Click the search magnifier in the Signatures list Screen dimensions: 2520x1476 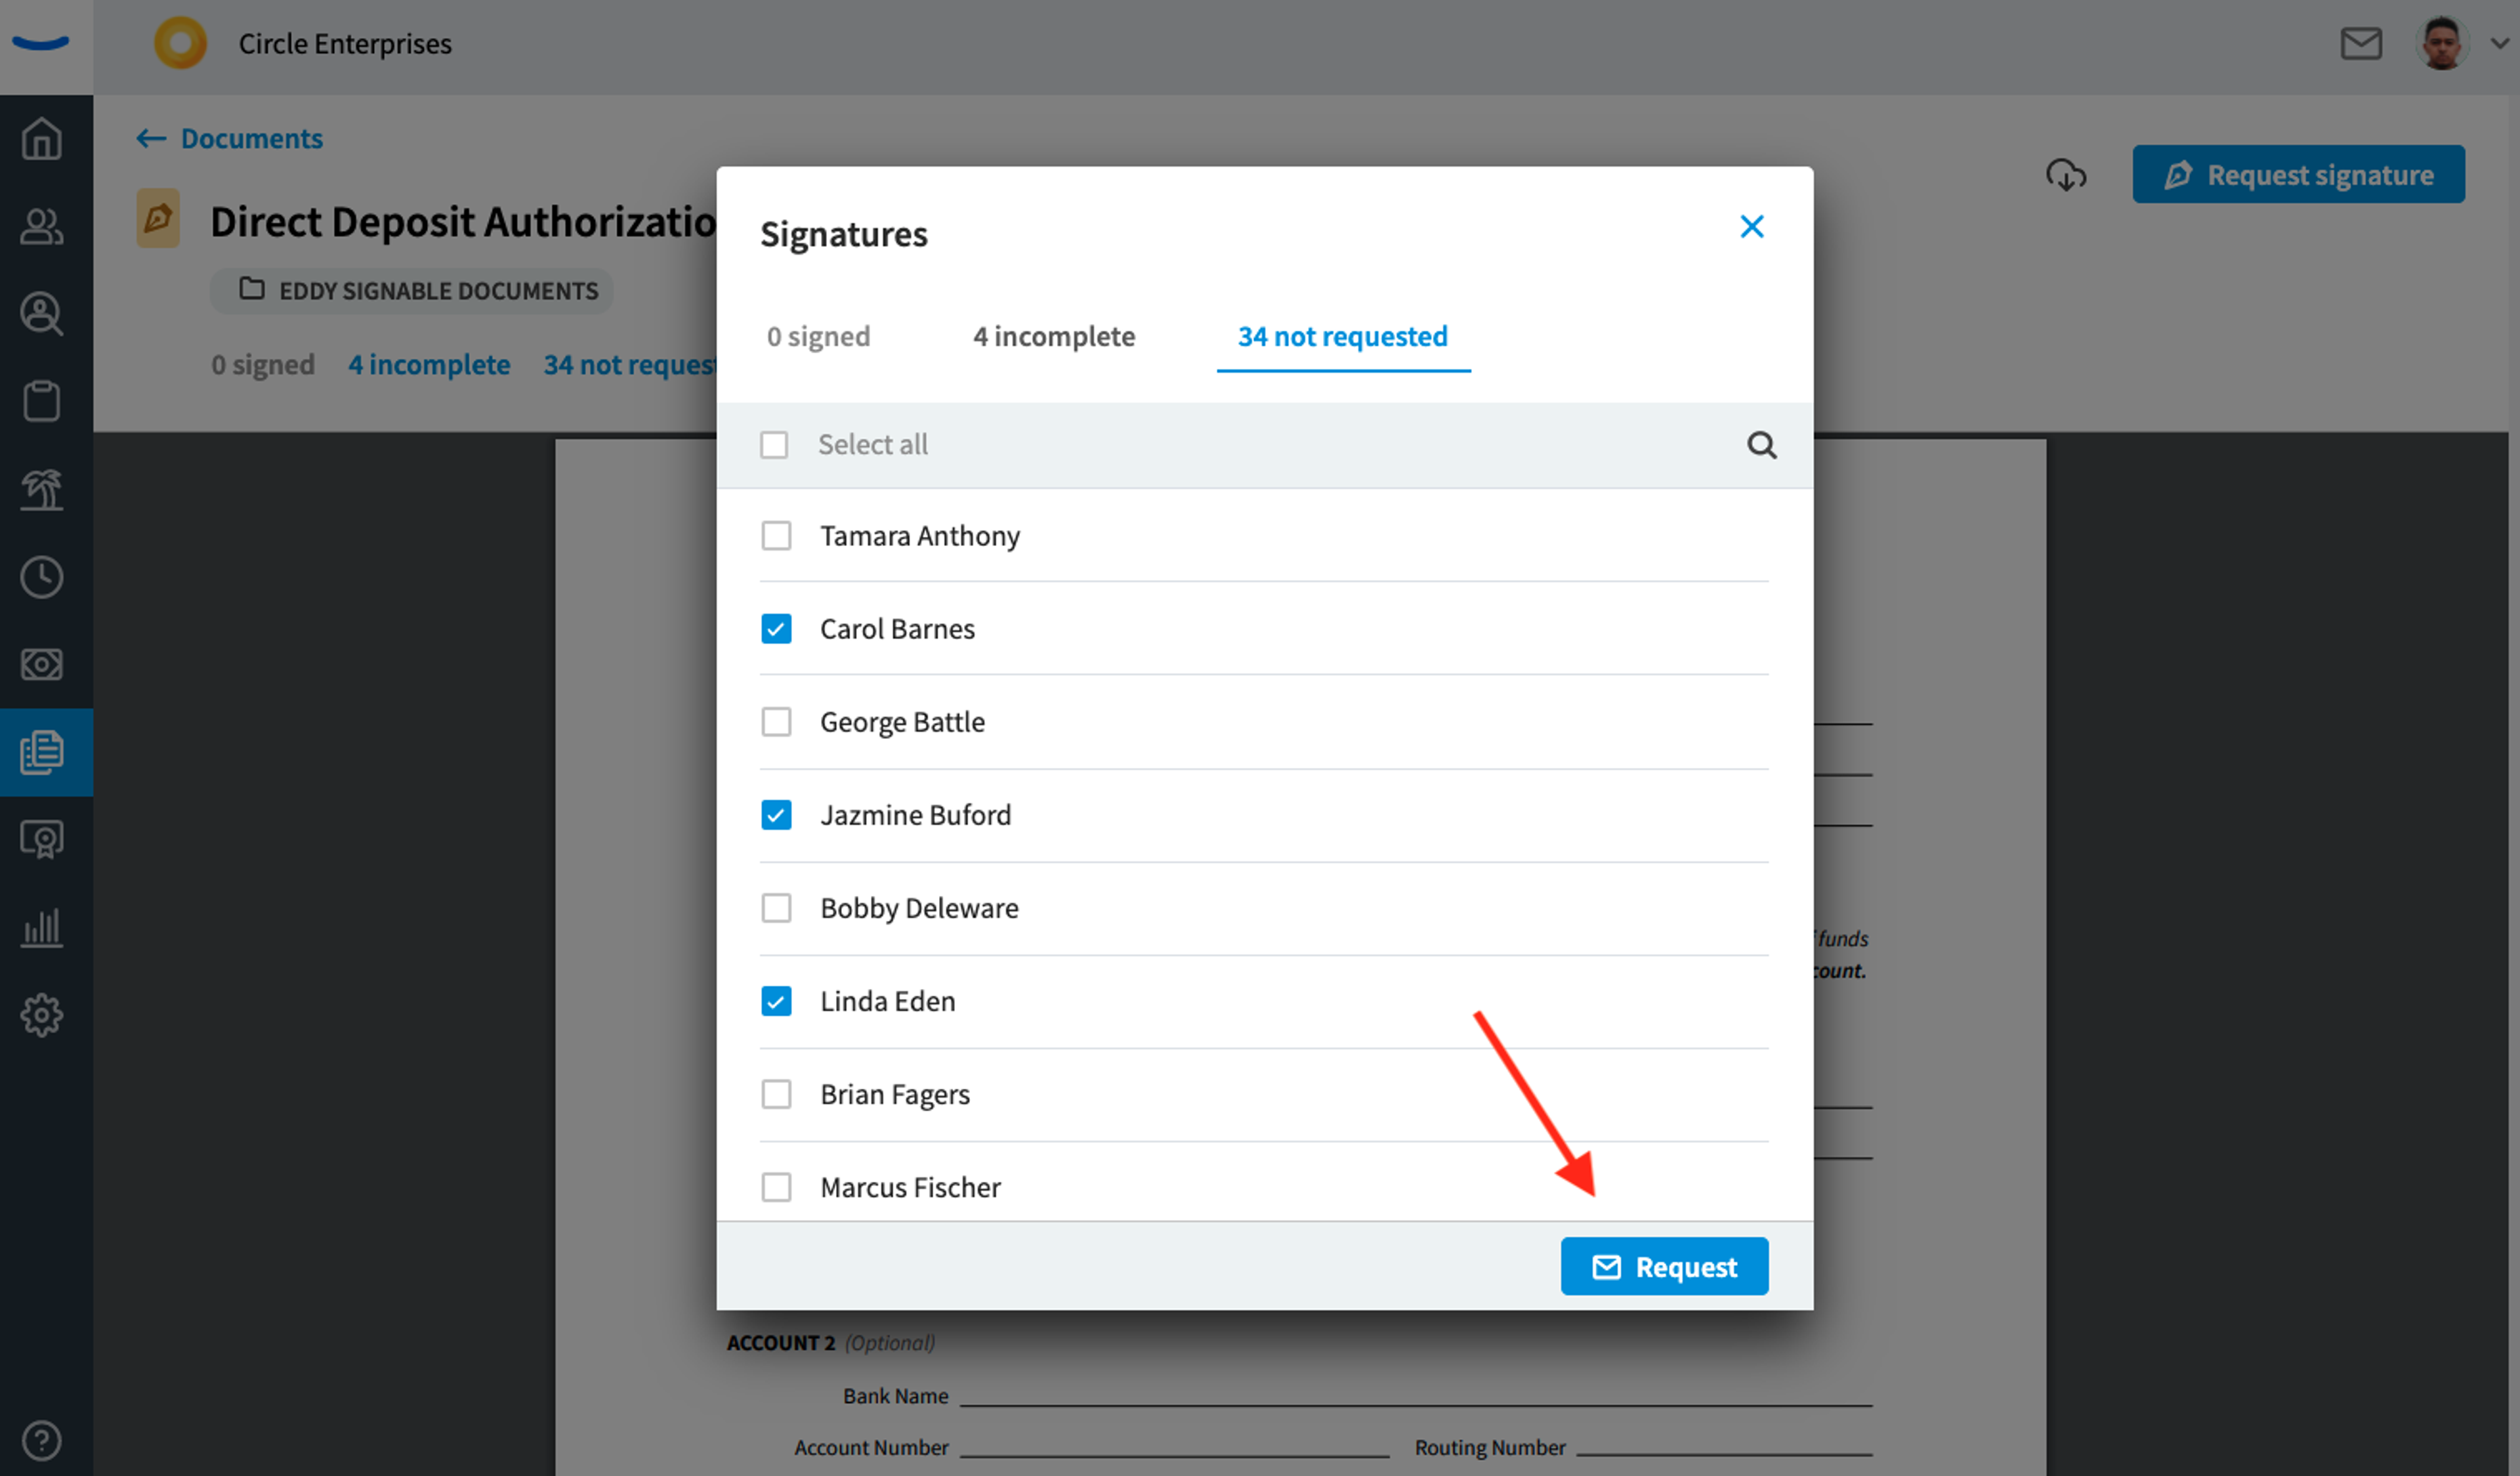point(1761,445)
